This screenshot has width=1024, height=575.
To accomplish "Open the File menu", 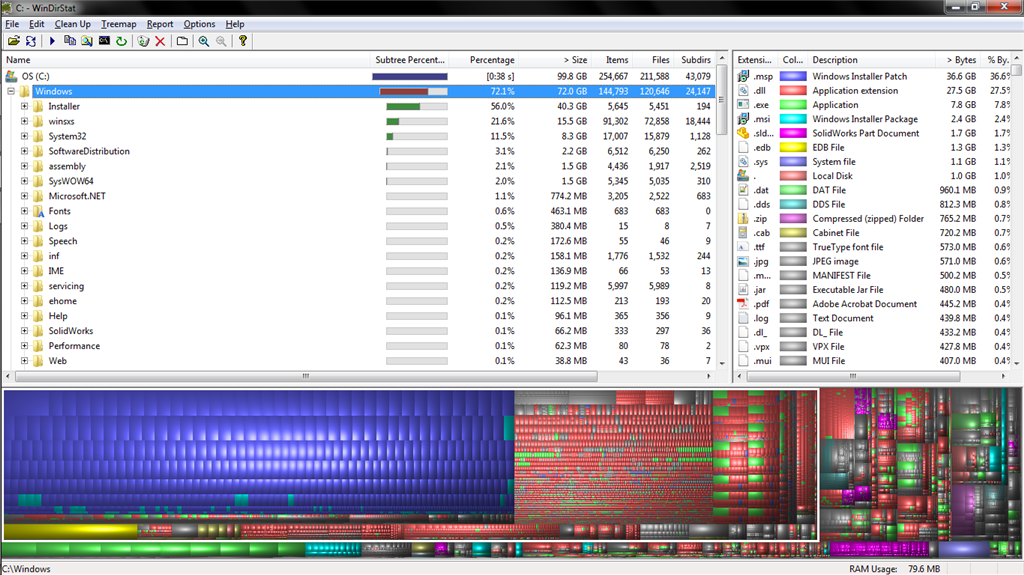I will pyautogui.click(x=12, y=24).
